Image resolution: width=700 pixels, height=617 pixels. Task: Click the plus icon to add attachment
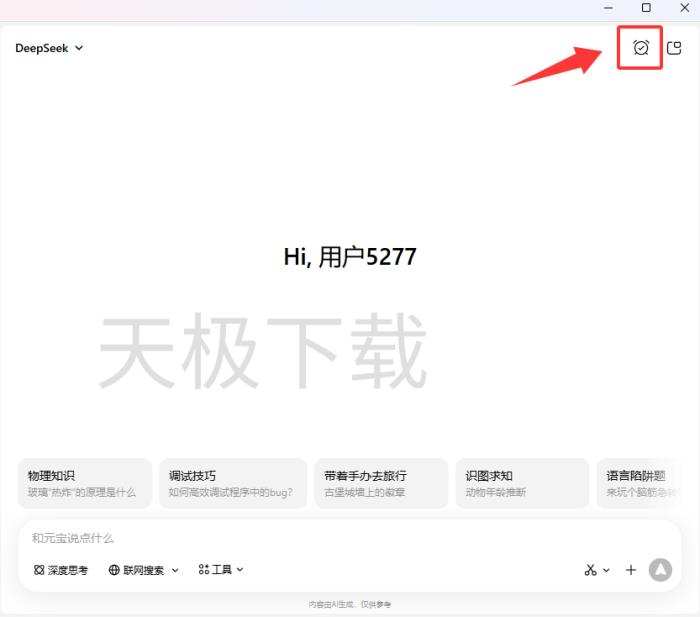point(631,570)
